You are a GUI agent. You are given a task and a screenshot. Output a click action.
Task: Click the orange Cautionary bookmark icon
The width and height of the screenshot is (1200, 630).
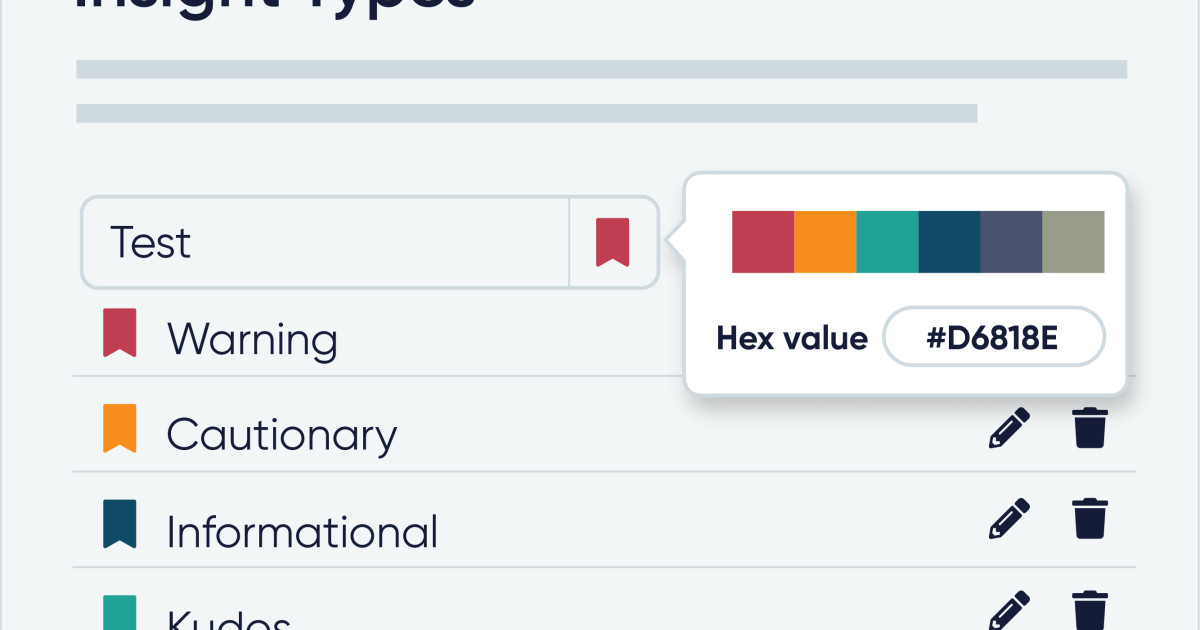[120, 428]
